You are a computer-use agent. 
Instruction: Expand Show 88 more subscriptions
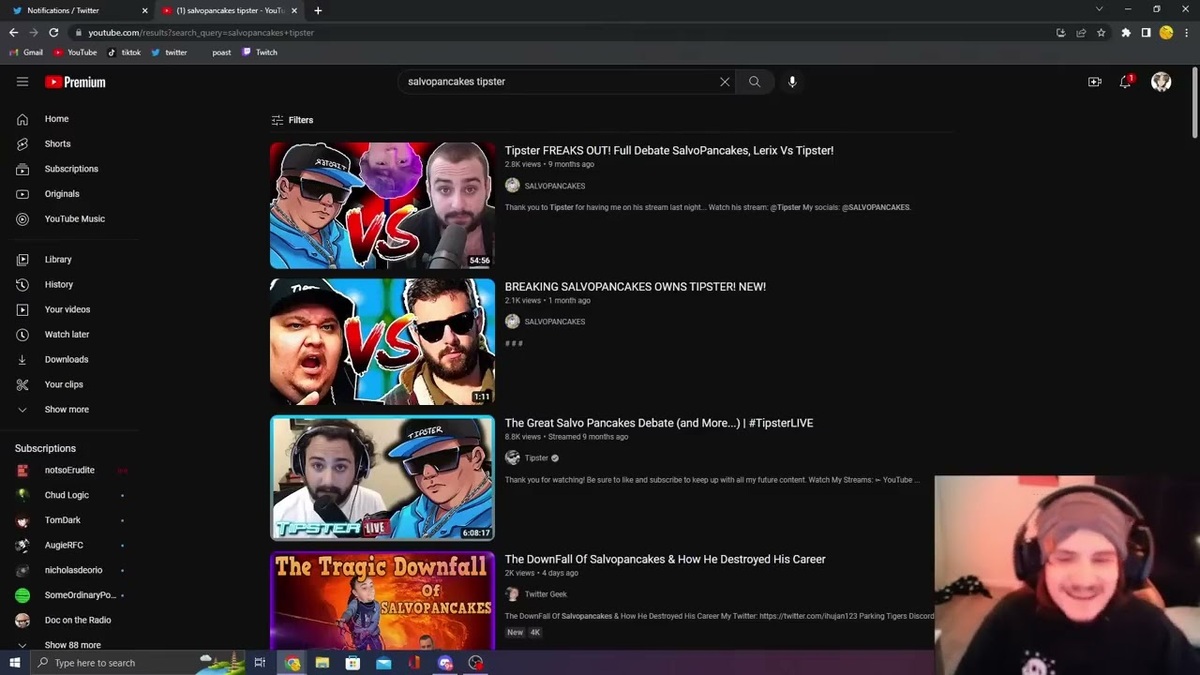tap(70, 644)
